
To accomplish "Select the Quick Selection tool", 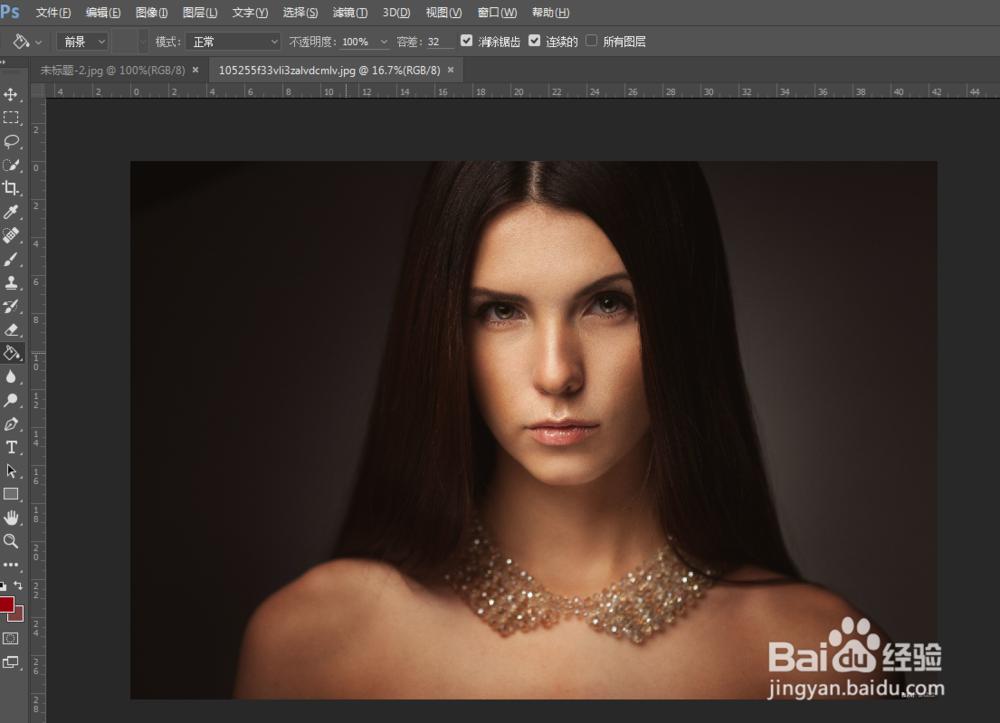I will [x=11, y=165].
